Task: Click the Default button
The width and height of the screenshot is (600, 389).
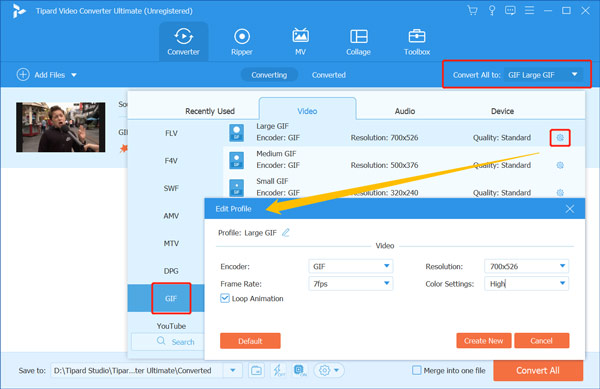Action: click(x=250, y=341)
